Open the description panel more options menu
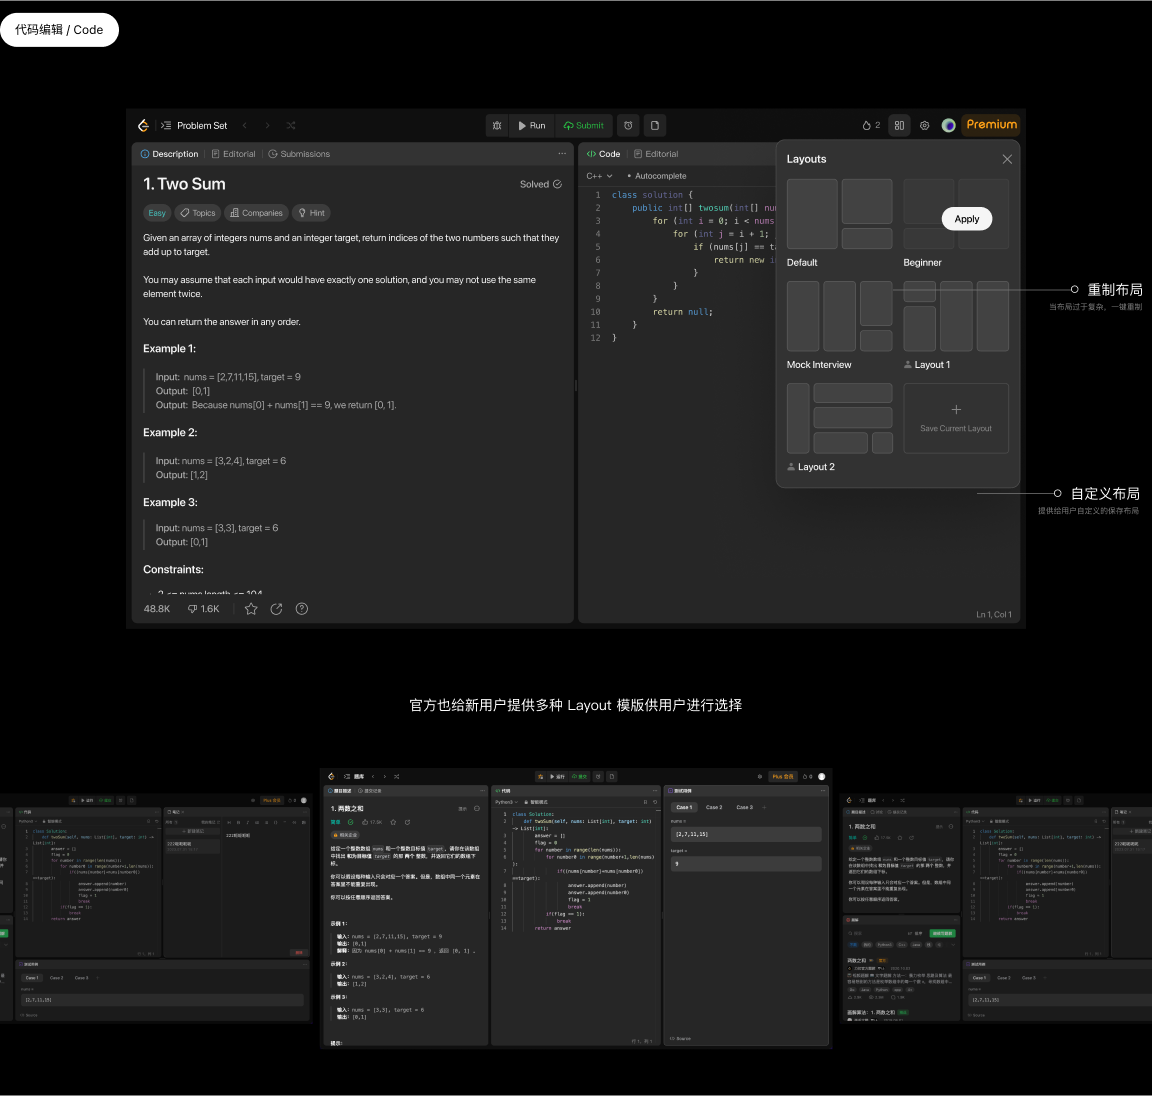Viewport: 1152px width, 1096px height. [x=562, y=154]
